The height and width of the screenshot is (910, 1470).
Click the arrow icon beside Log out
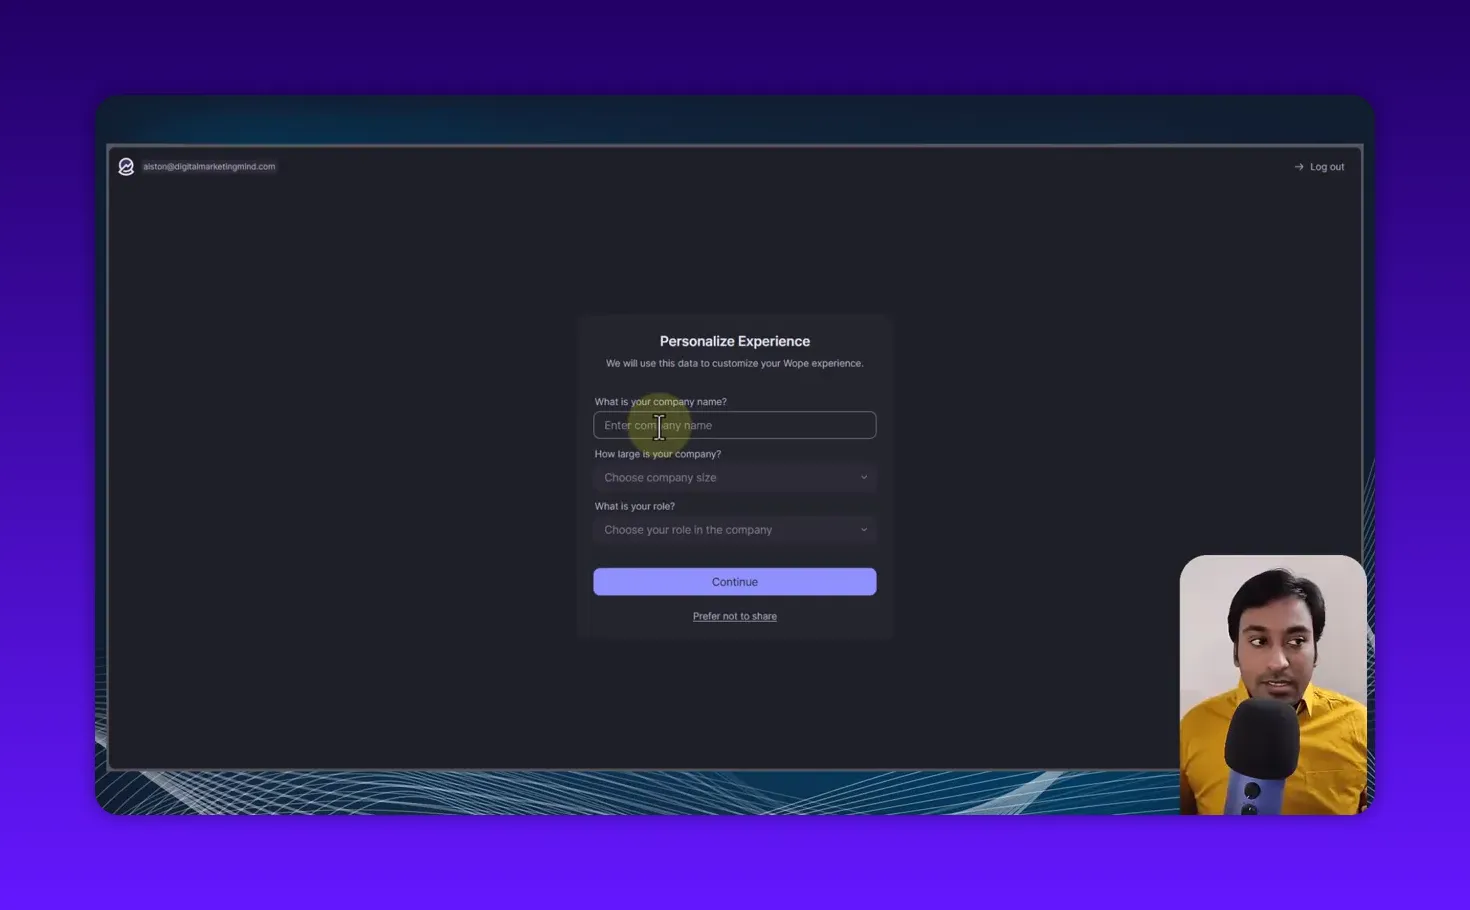(1299, 167)
